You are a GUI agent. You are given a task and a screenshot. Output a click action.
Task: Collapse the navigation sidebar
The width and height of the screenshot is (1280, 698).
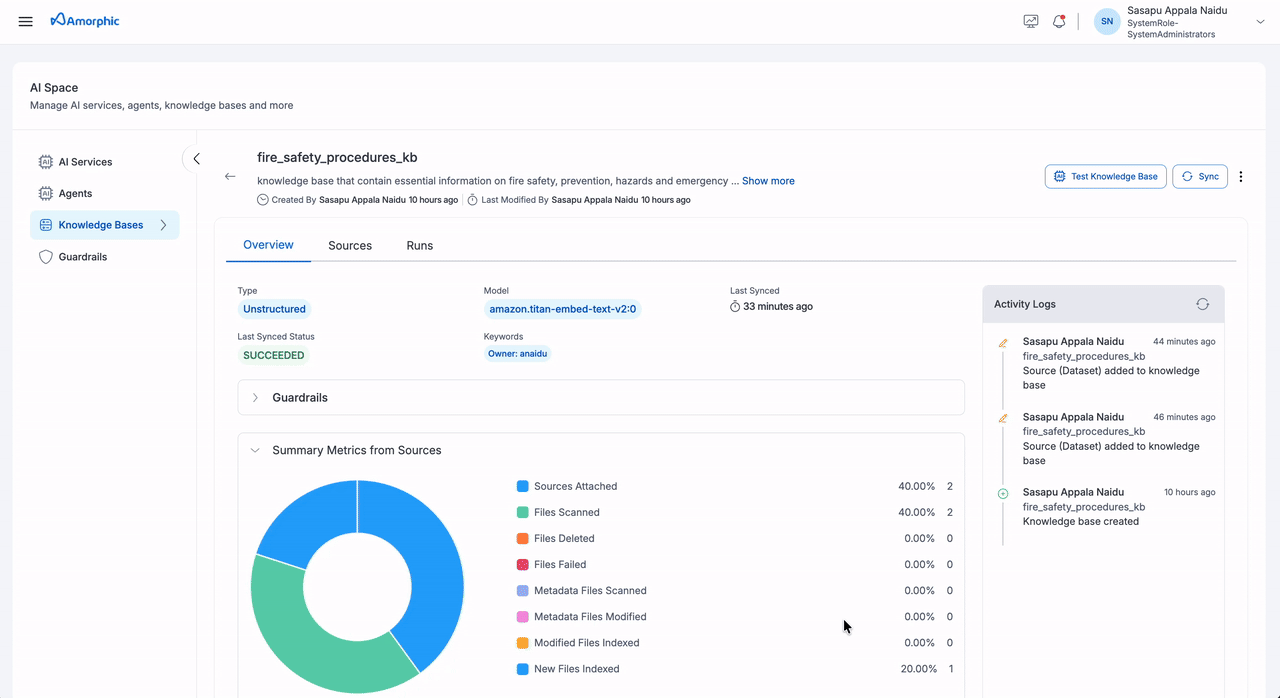tap(196, 158)
